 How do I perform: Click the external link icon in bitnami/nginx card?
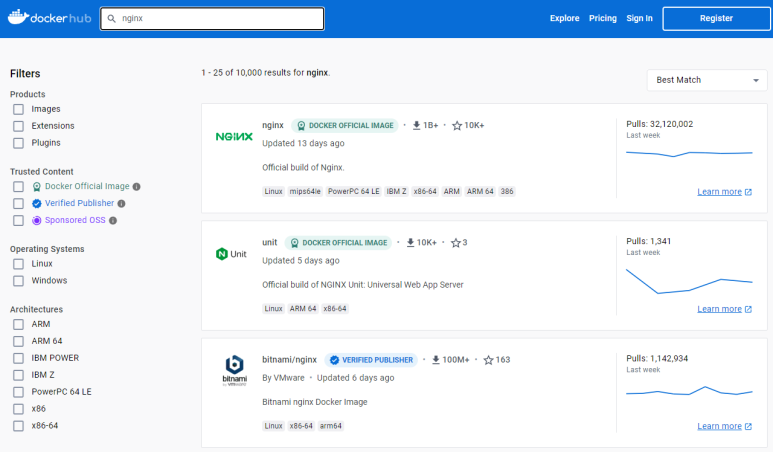748,426
